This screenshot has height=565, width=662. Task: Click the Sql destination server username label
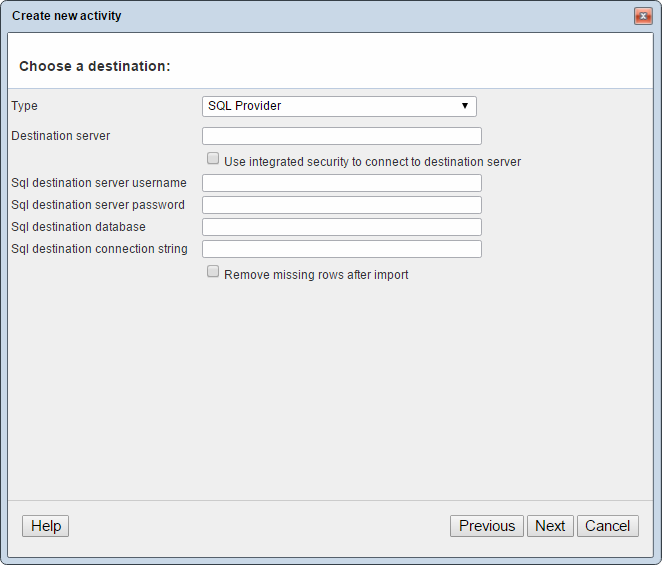(x=98, y=183)
